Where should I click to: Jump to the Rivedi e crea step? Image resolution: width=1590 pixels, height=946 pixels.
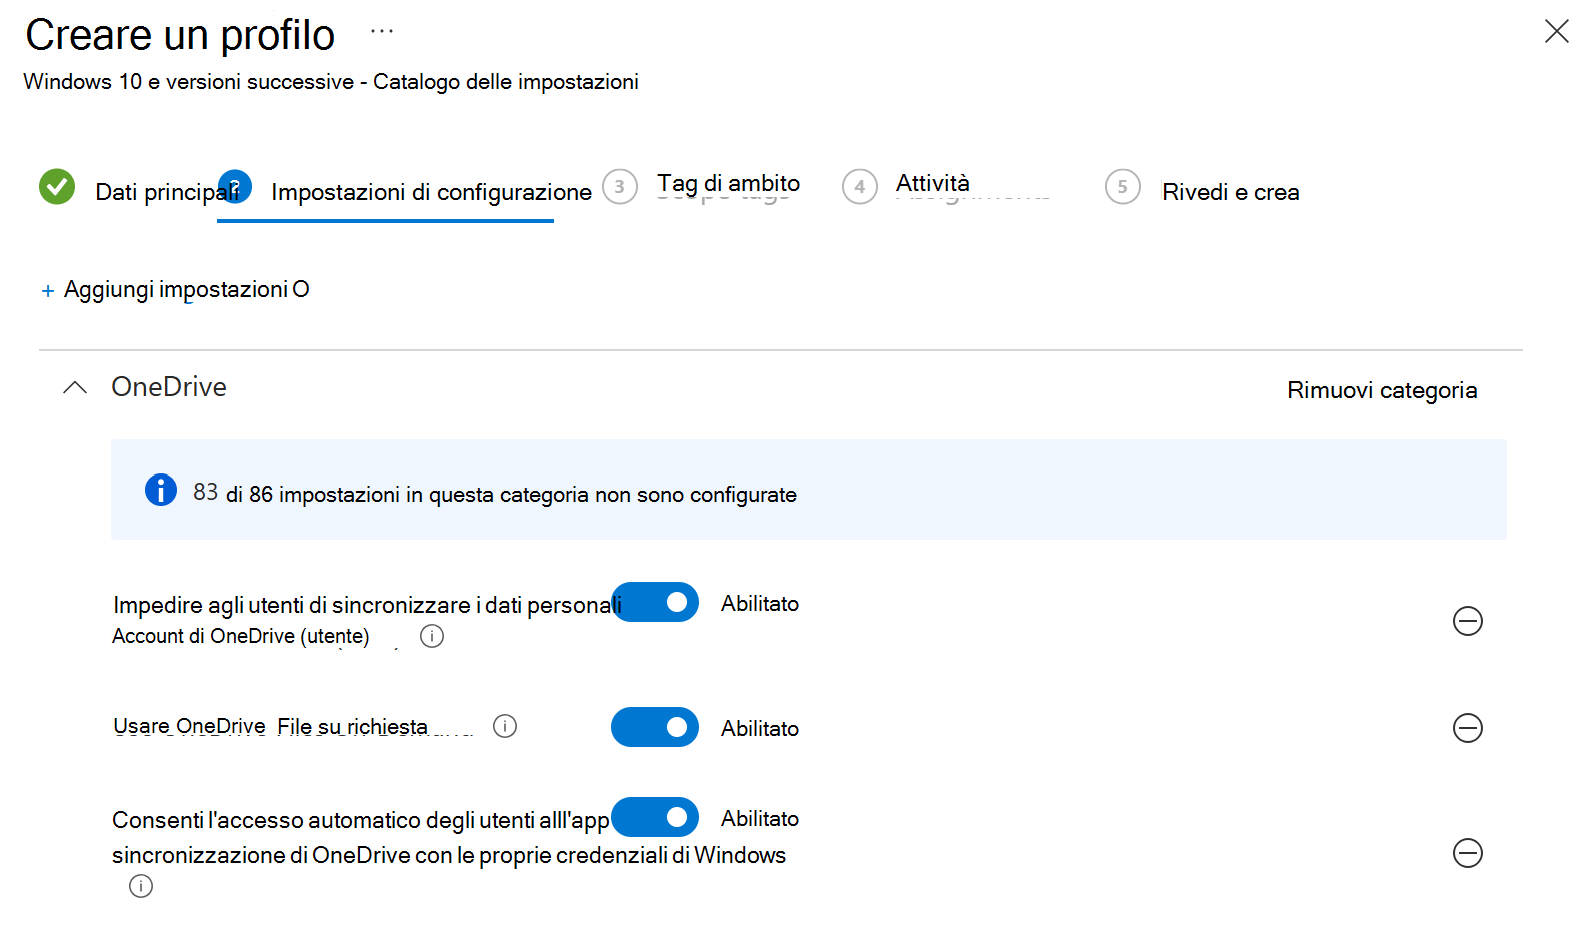pyautogui.click(x=1230, y=192)
